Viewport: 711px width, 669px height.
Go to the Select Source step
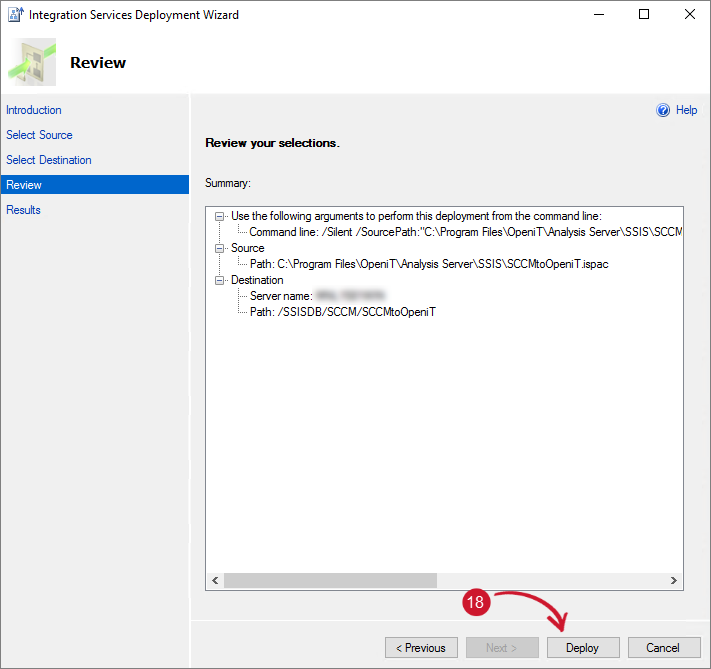point(39,135)
